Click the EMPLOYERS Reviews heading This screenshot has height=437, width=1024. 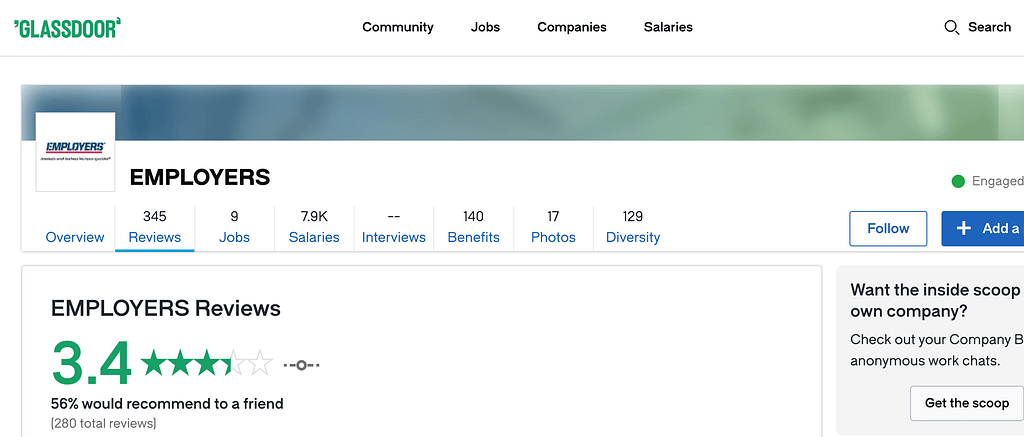pyautogui.click(x=166, y=308)
